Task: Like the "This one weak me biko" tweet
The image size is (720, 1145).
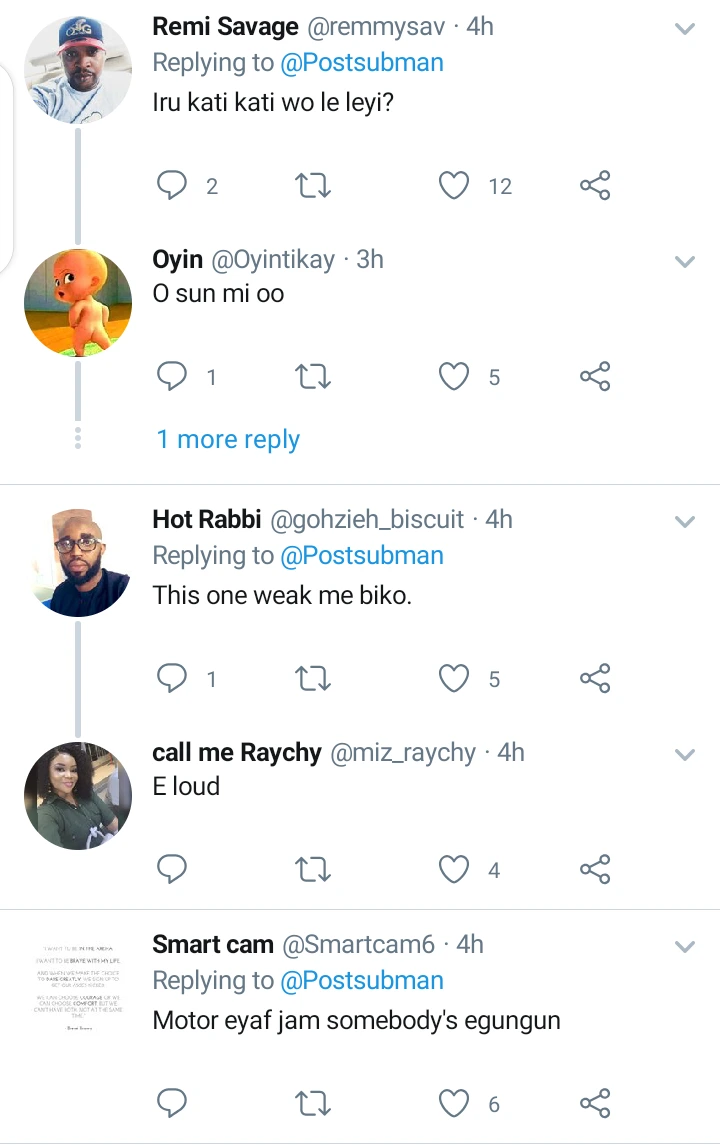Action: (x=455, y=679)
